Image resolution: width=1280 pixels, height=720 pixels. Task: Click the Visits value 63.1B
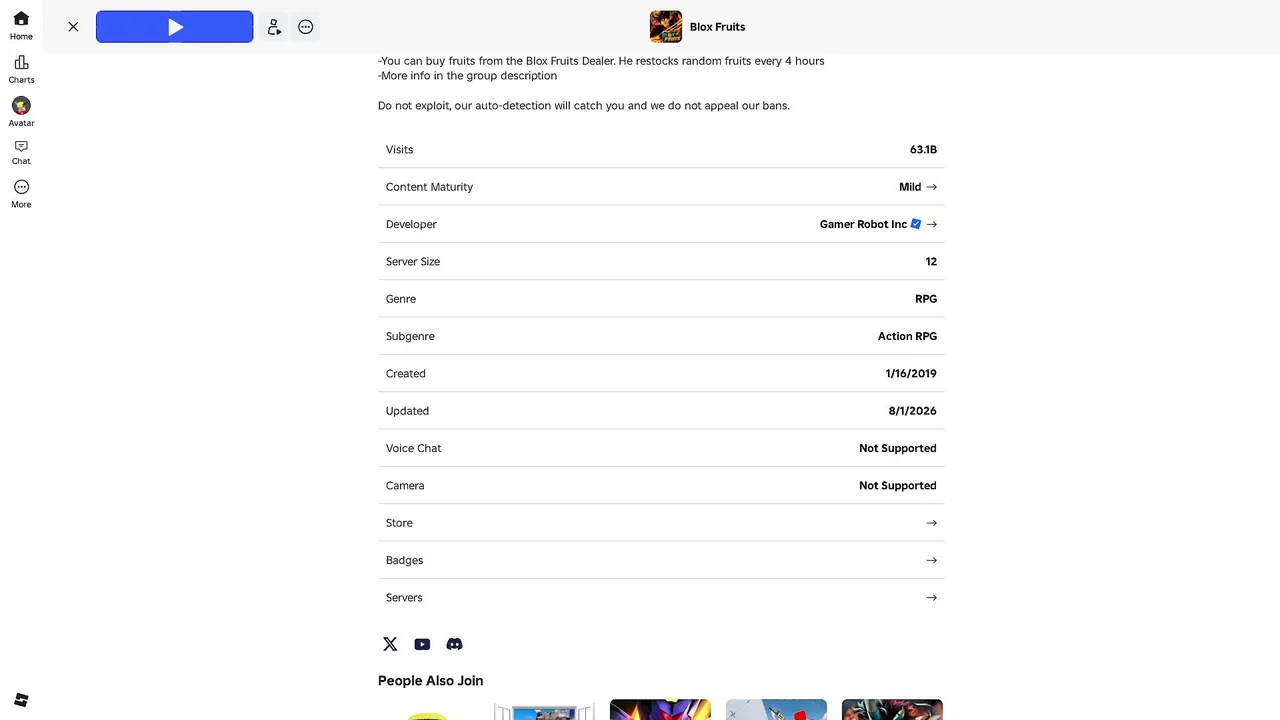(923, 150)
